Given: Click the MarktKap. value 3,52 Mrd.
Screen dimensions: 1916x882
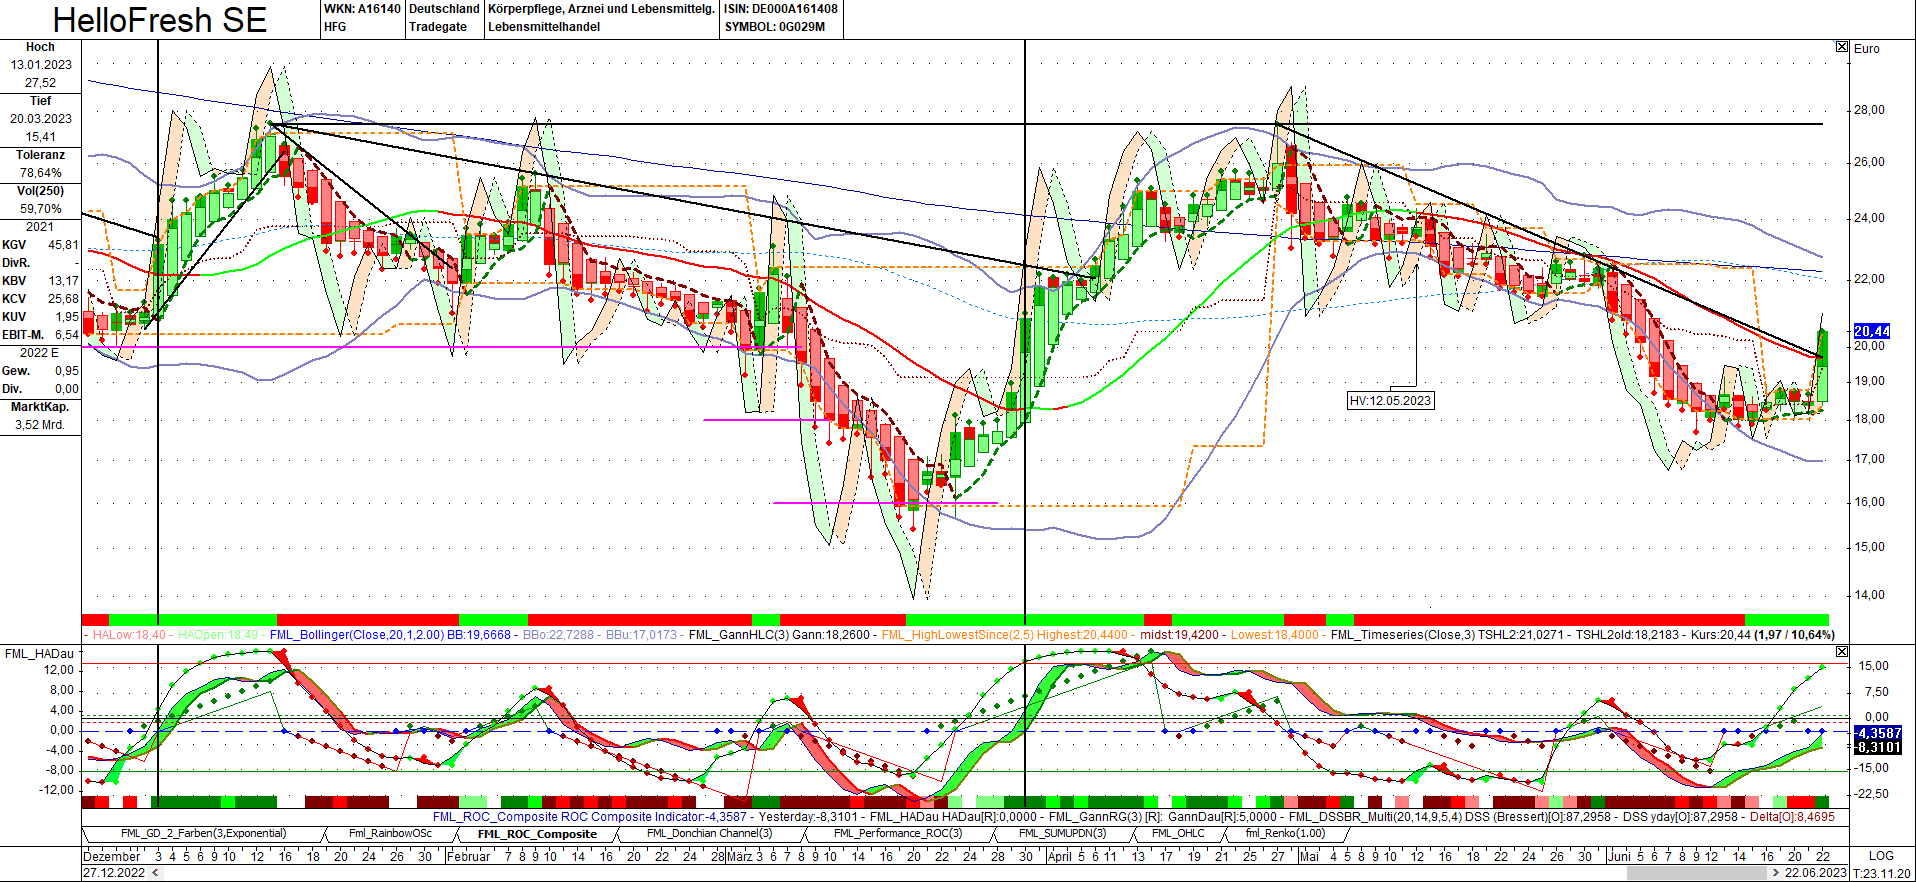Looking at the screenshot, I should [x=40, y=425].
